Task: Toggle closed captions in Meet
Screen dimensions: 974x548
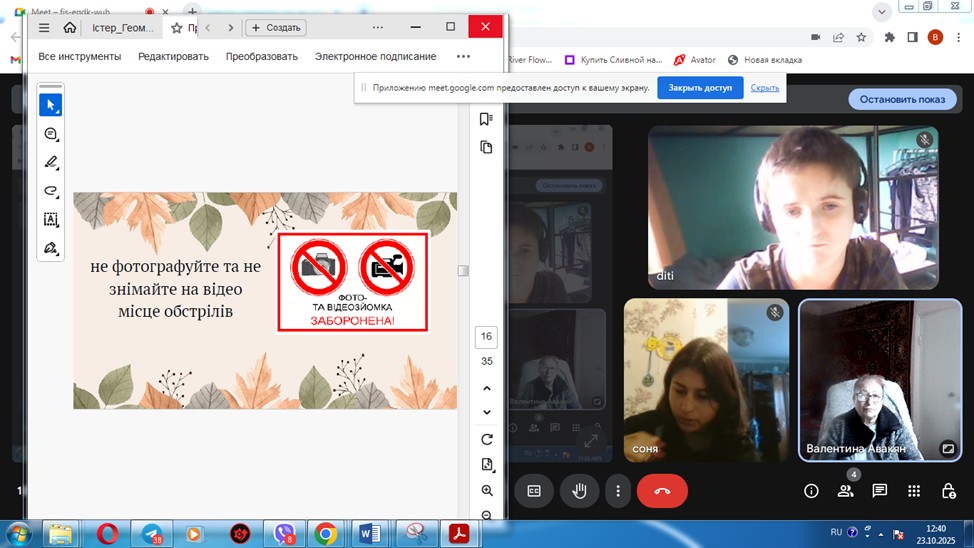Action: 534,491
